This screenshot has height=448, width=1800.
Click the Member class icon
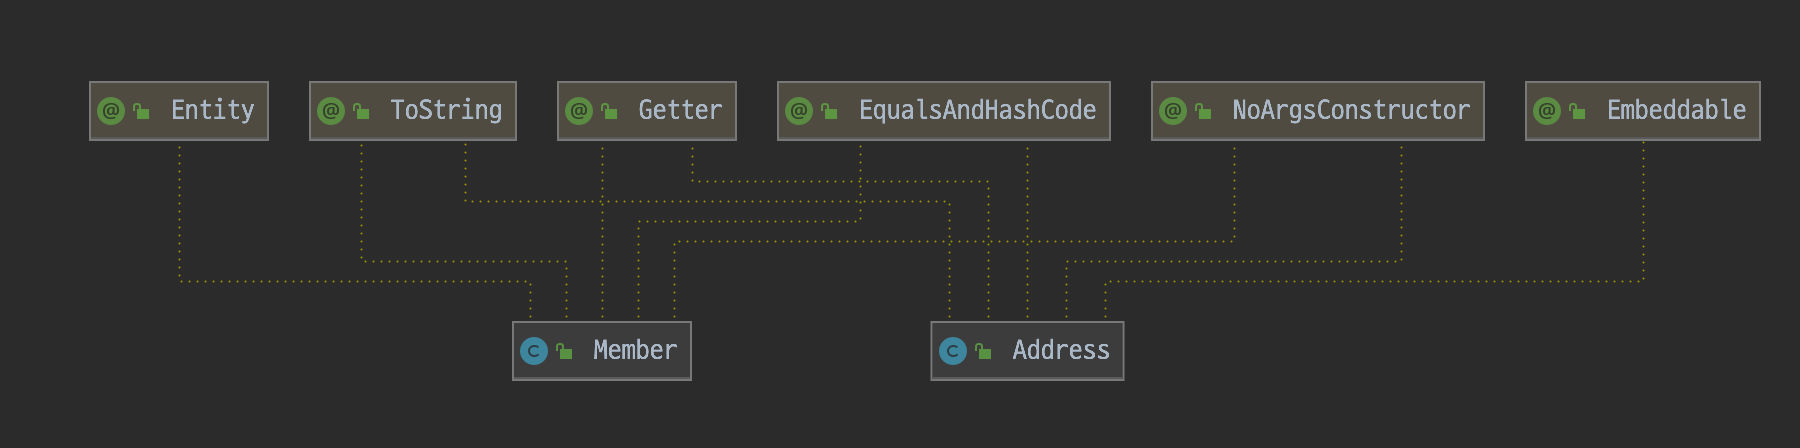pyautogui.click(x=534, y=351)
